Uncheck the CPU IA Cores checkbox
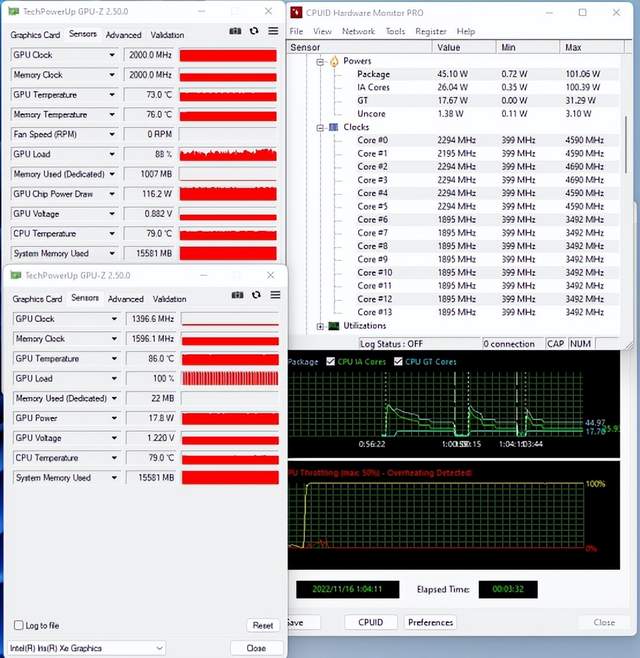 point(331,361)
